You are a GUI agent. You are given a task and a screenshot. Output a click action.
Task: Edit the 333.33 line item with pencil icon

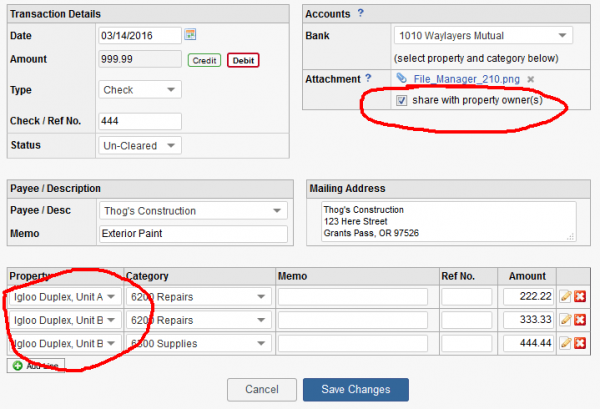point(565,320)
